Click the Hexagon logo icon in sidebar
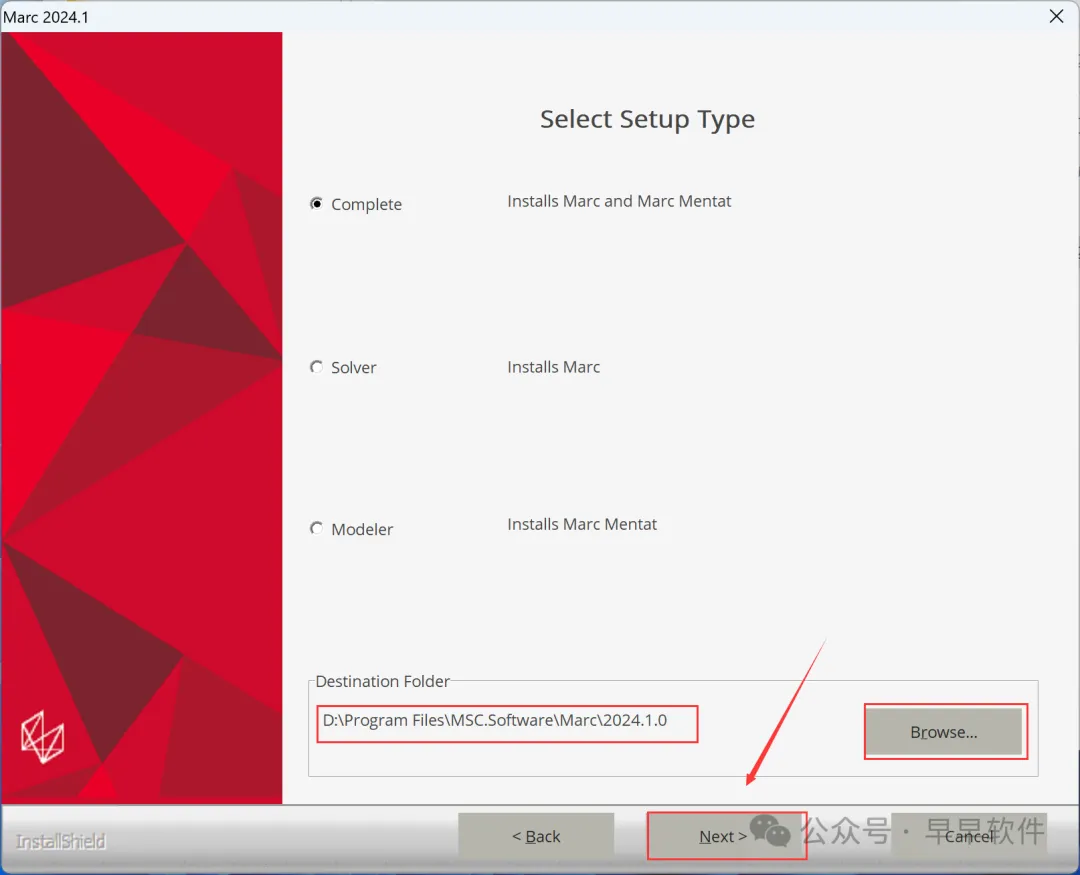Image resolution: width=1080 pixels, height=875 pixels. (43, 737)
